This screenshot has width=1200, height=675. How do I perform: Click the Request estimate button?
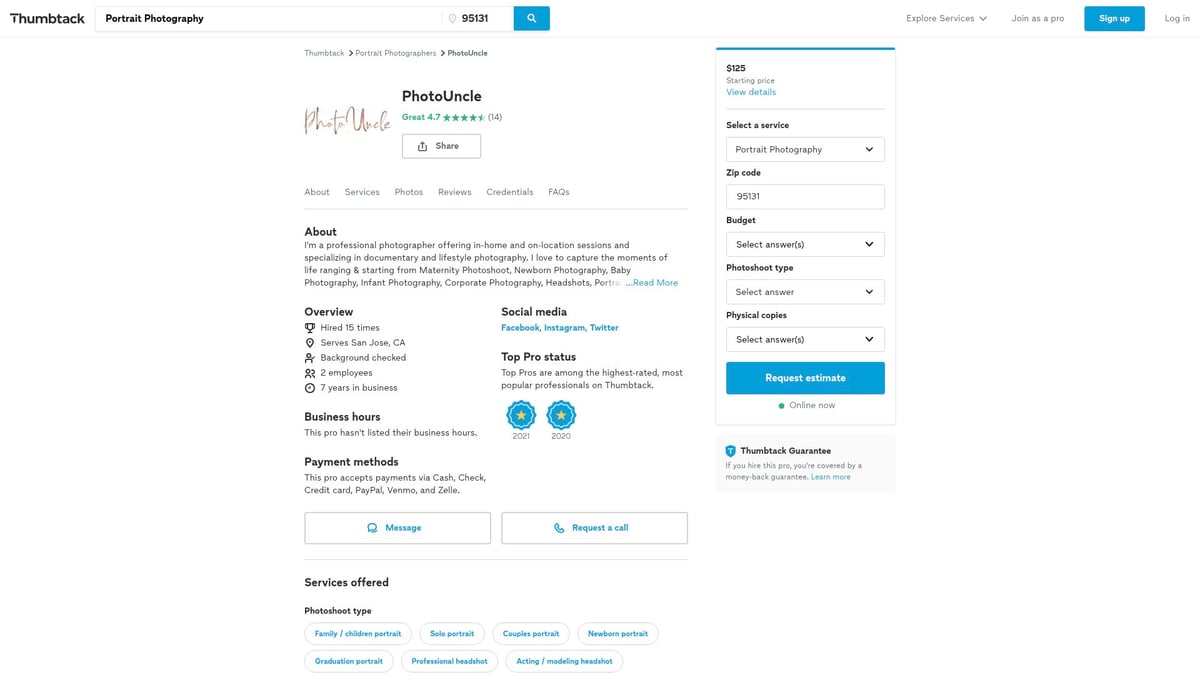(x=805, y=378)
